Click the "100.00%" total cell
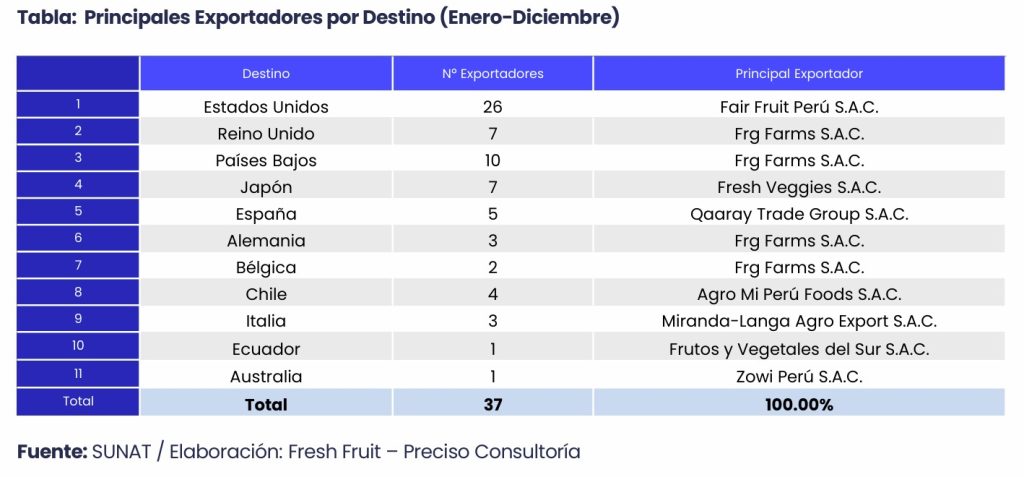Screen dimensions: 1024x477 pos(798,404)
